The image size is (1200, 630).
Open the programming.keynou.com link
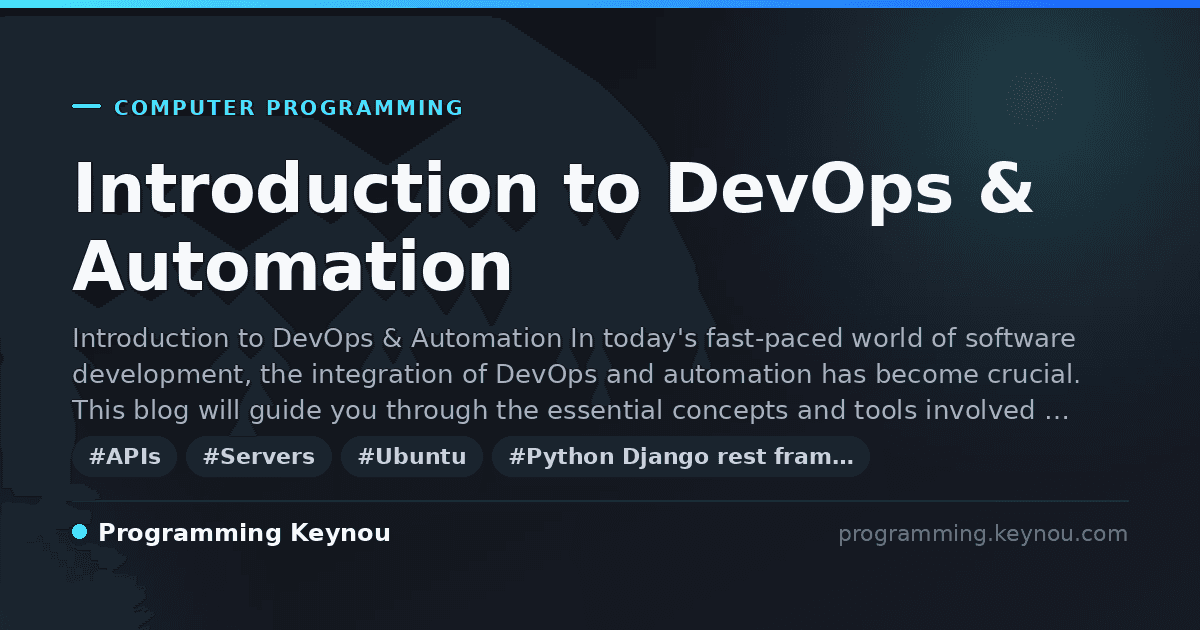983,534
